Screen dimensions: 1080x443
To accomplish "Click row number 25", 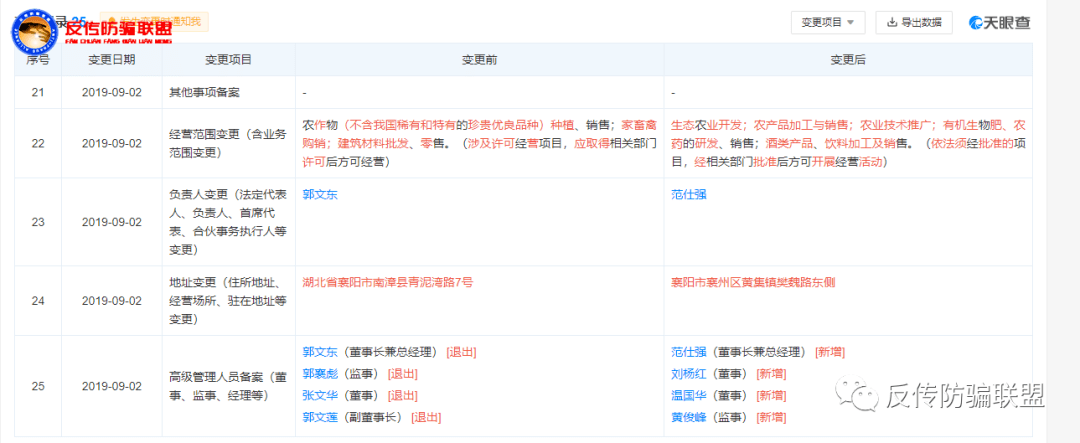I will coord(38,386).
